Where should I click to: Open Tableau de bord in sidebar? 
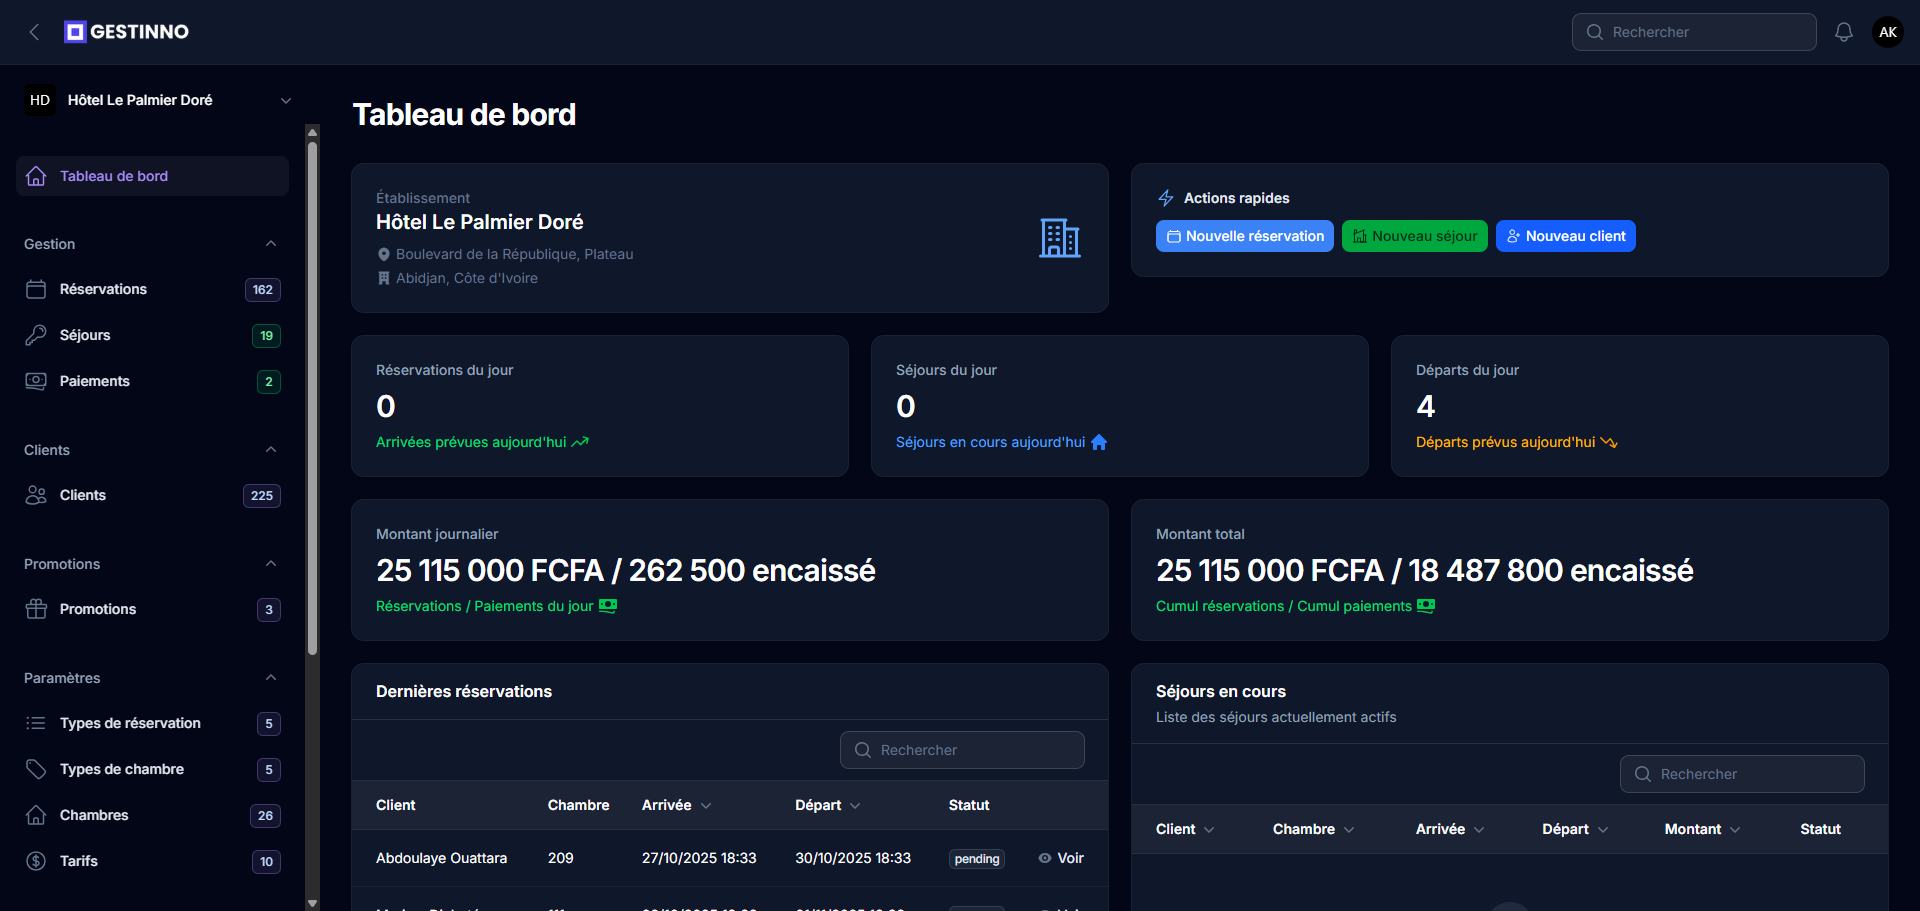(x=152, y=176)
